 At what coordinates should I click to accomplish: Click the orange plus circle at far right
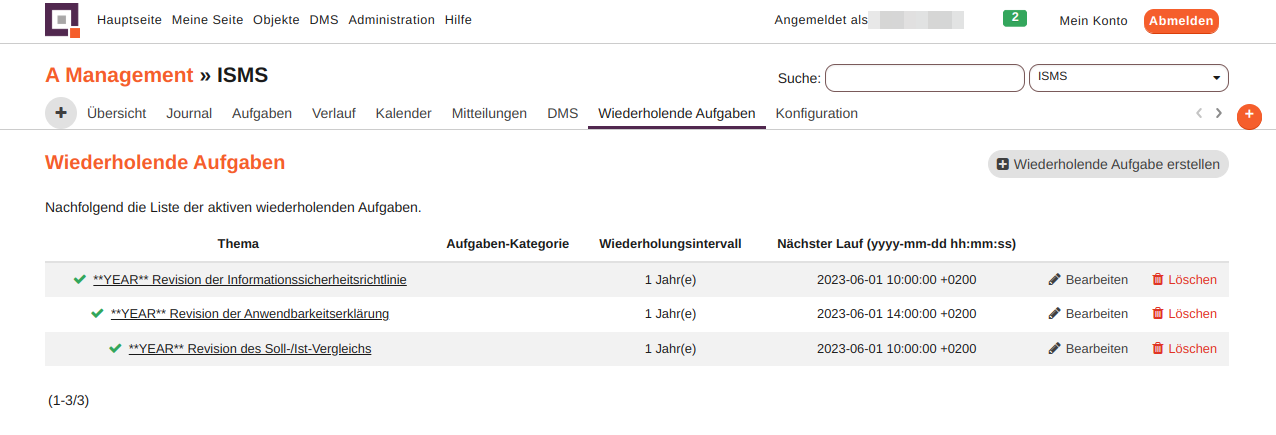(1249, 116)
